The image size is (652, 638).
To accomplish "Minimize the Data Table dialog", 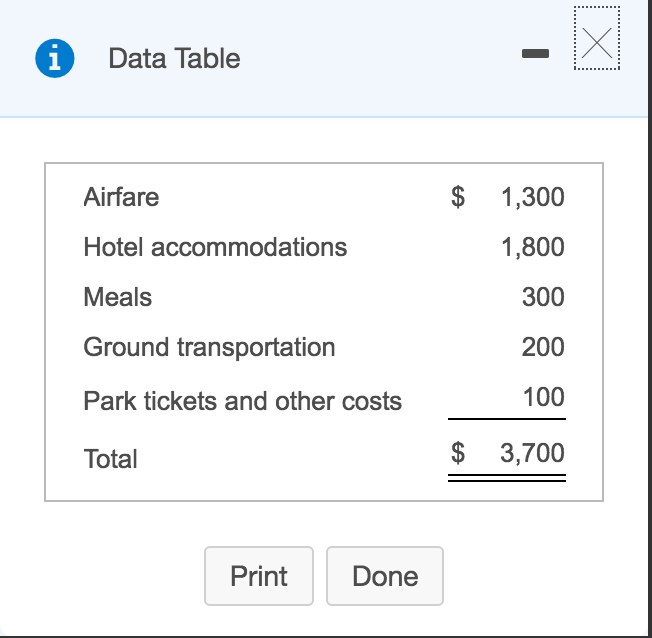I will [x=535, y=53].
